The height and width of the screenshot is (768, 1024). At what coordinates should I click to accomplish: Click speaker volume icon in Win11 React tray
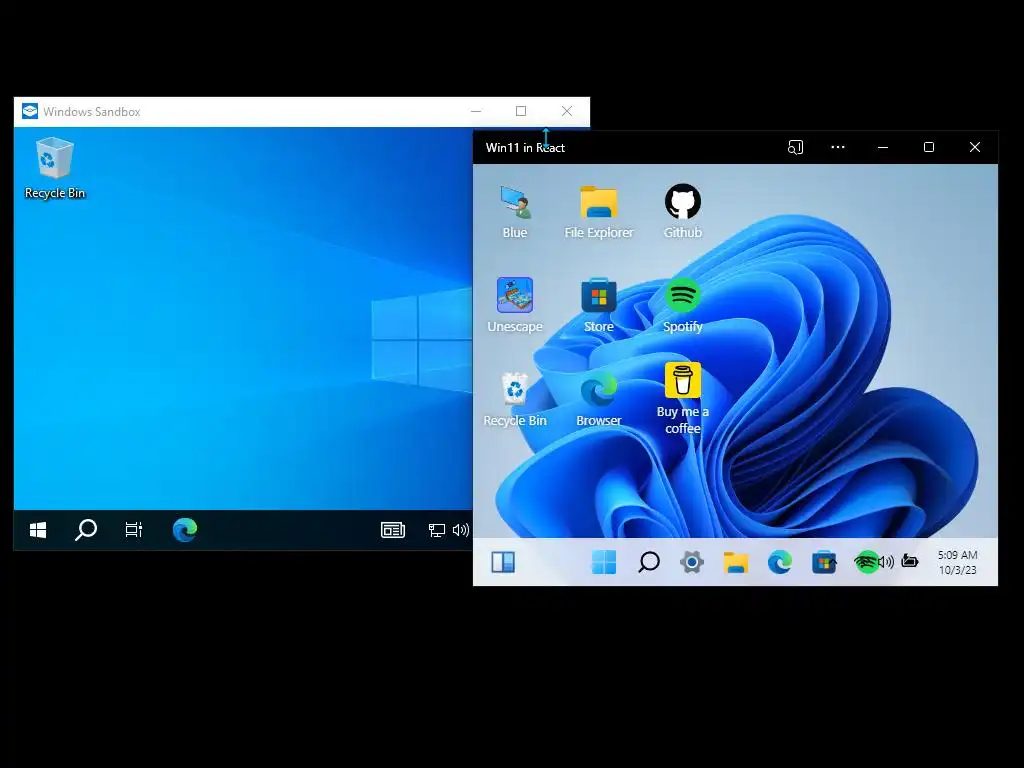click(x=886, y=562)
